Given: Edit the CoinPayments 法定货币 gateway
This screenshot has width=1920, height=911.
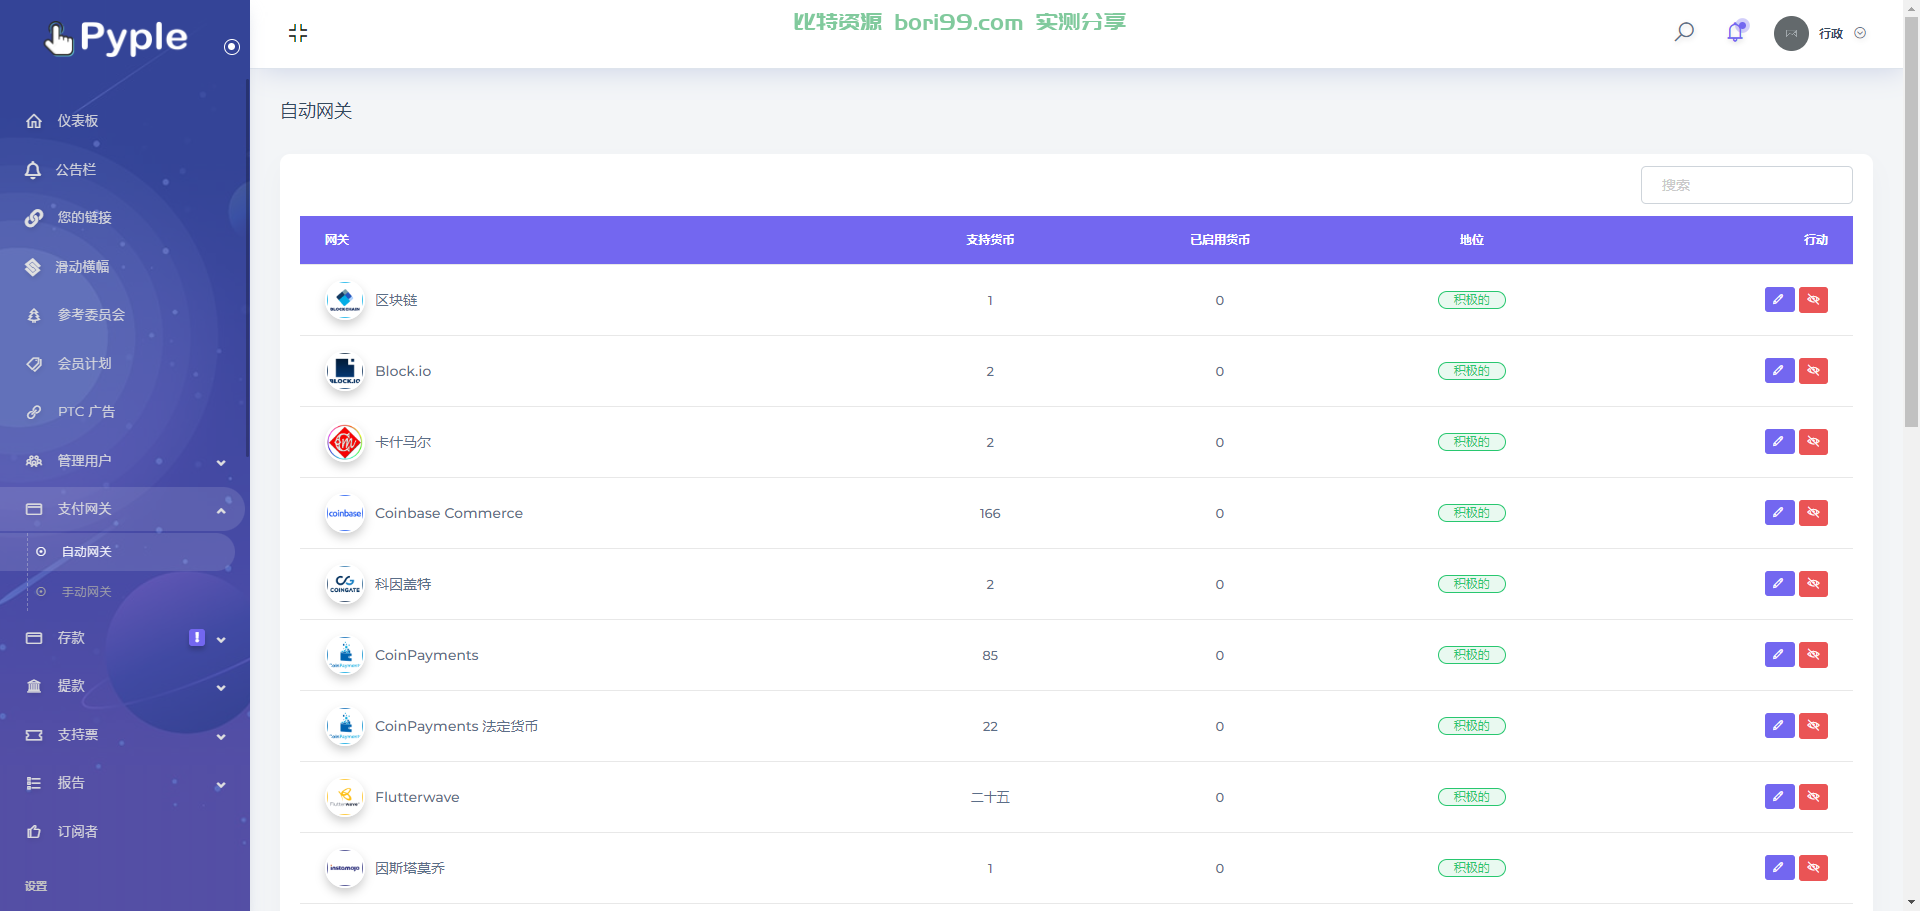Looking at the screenshot, I should point(1779,726).
